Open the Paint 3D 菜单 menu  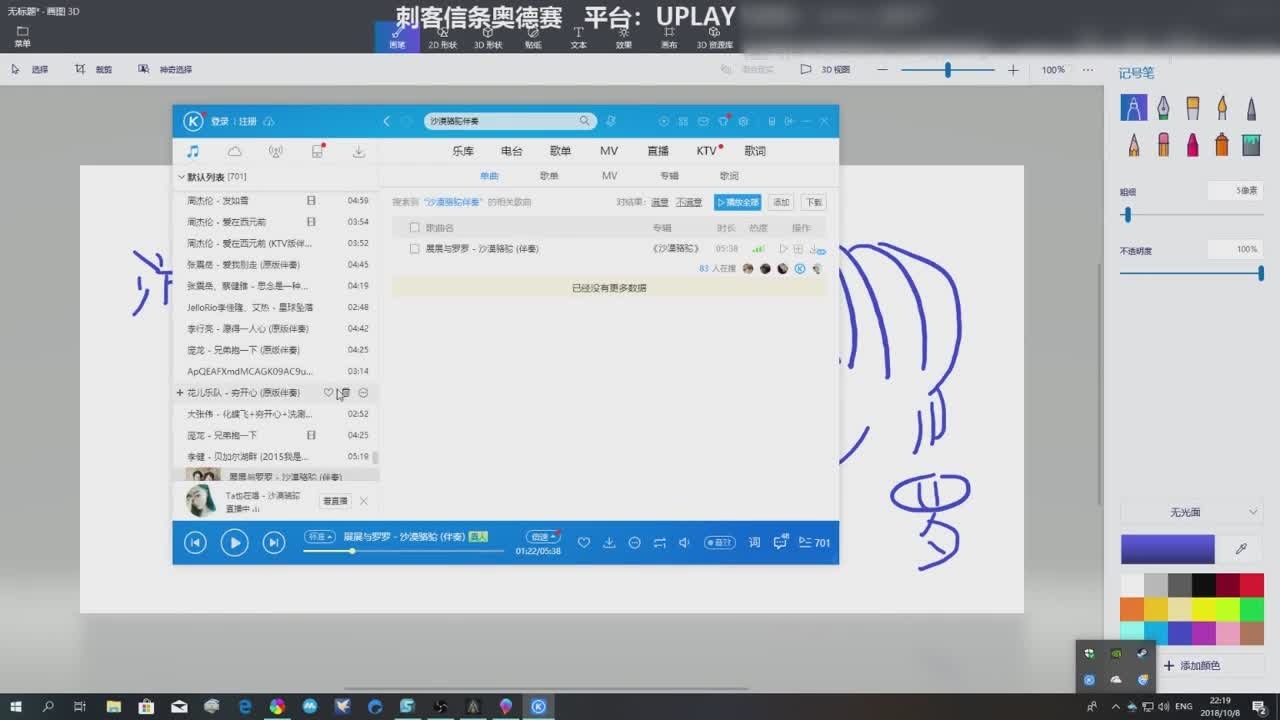pos(22,37)
